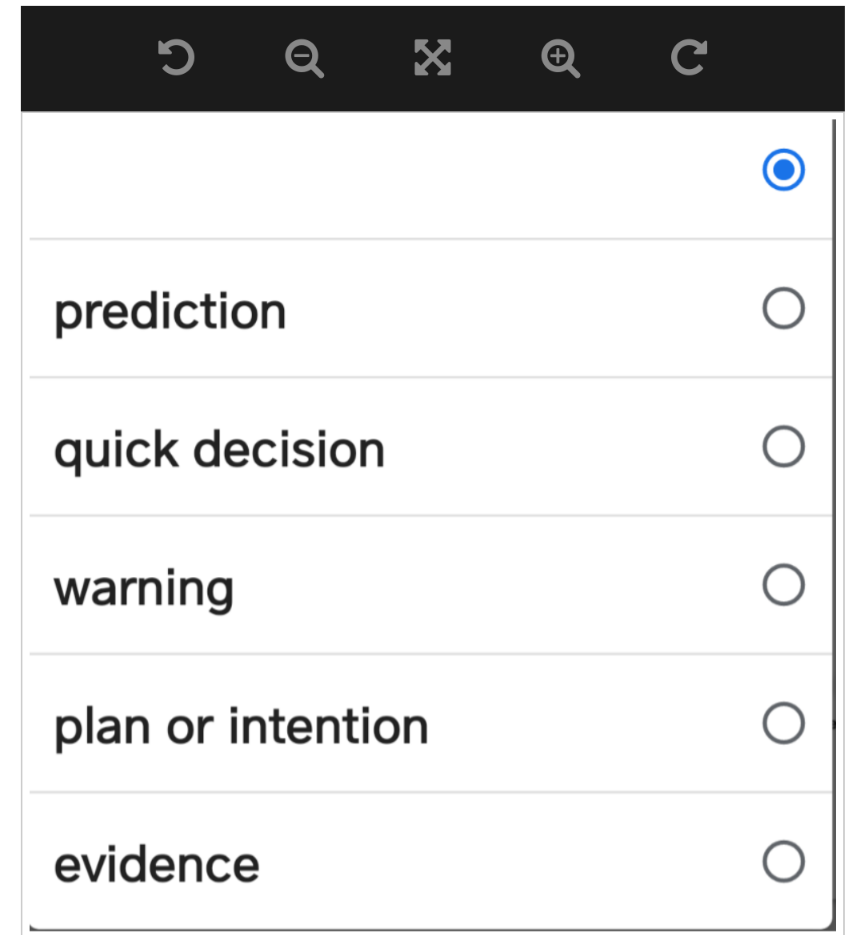Pick the radio button for 'warning'

783,585
